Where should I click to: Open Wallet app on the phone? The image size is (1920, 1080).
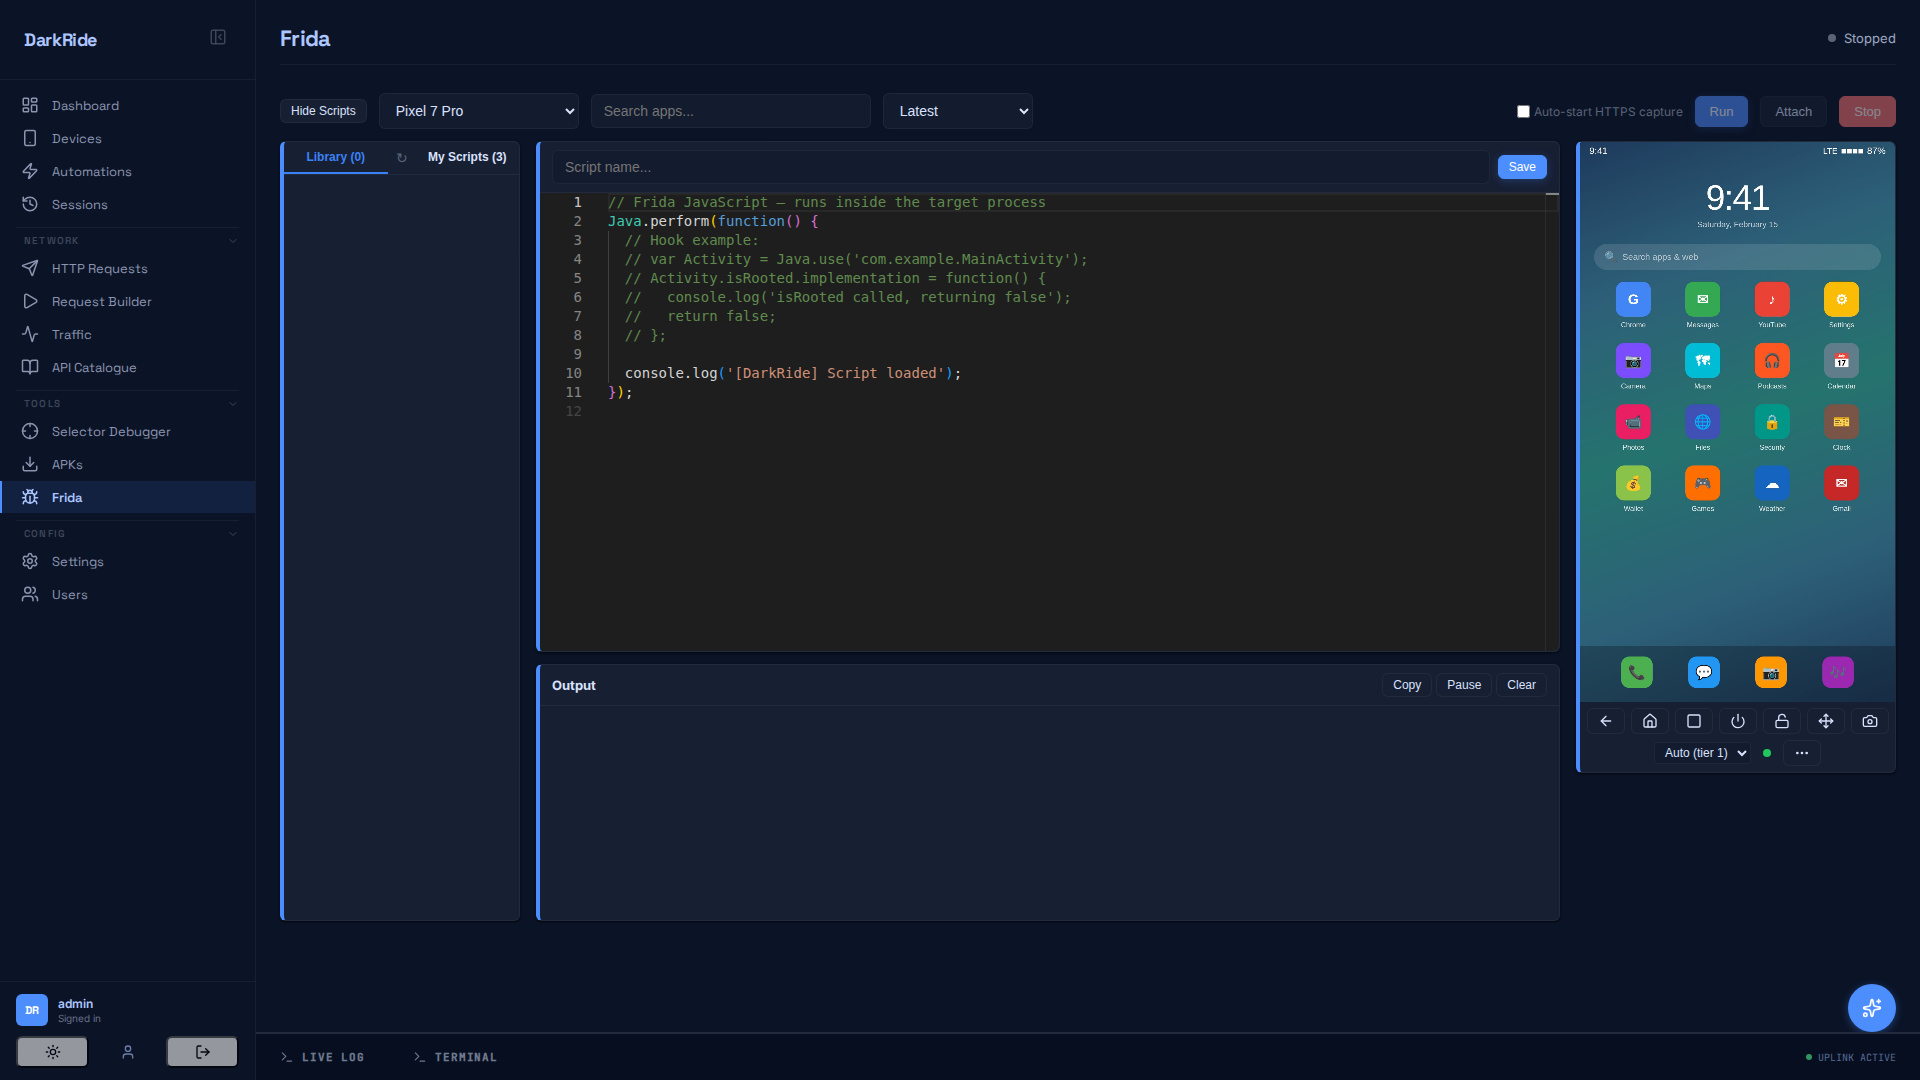[1633, 484]
